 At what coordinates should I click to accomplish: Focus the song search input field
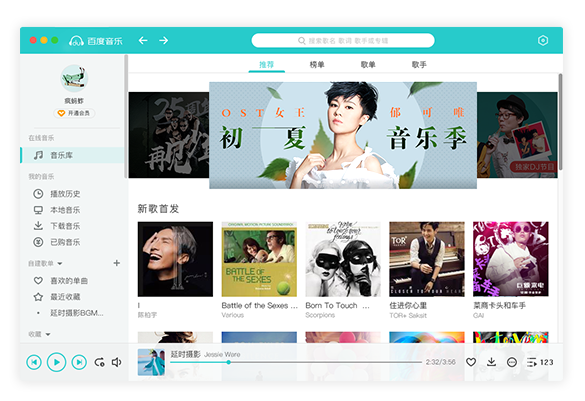pos(343,40)
